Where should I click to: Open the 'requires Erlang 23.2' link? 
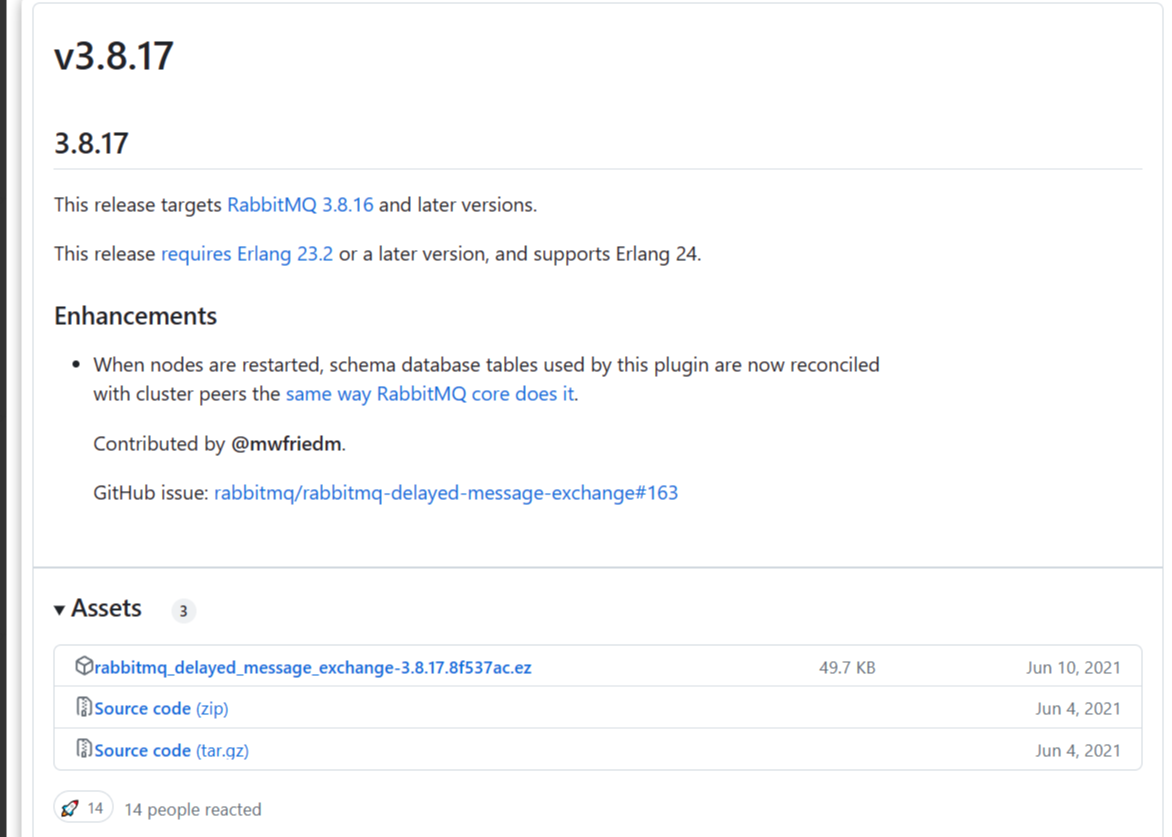coord(247,254)
